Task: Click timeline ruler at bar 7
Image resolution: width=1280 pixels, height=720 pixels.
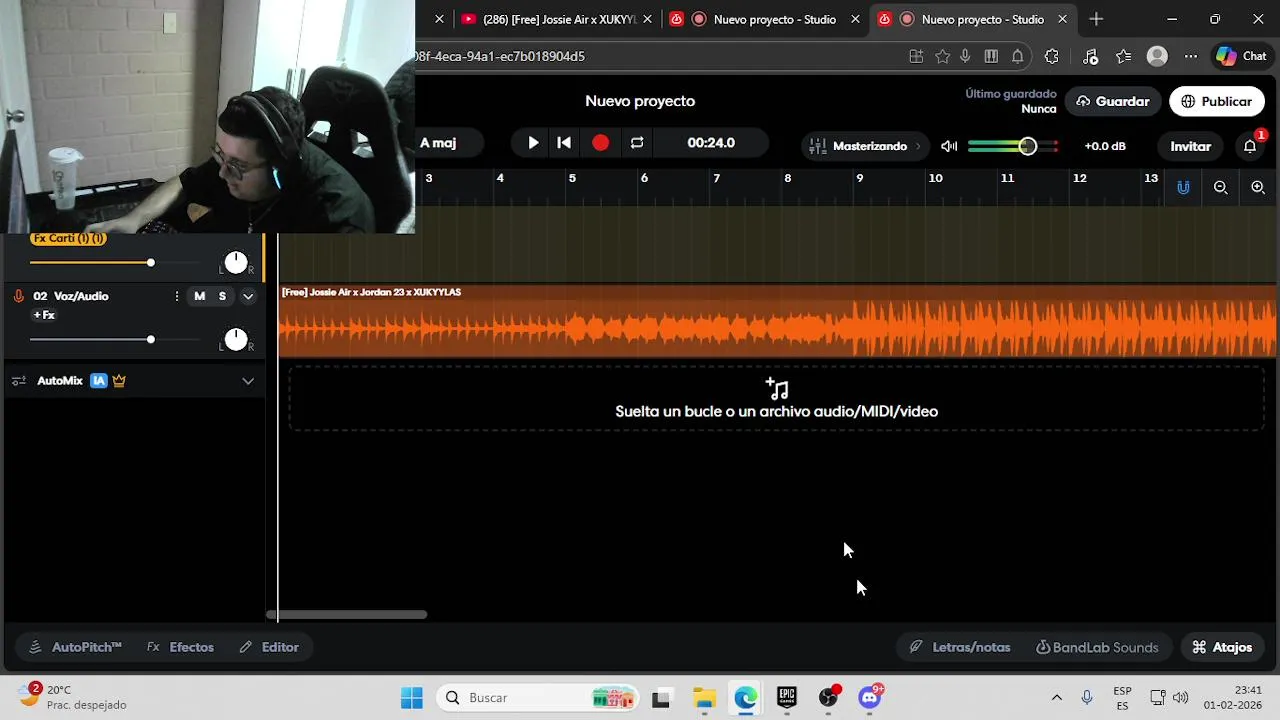Action: (x=716, y=178)
